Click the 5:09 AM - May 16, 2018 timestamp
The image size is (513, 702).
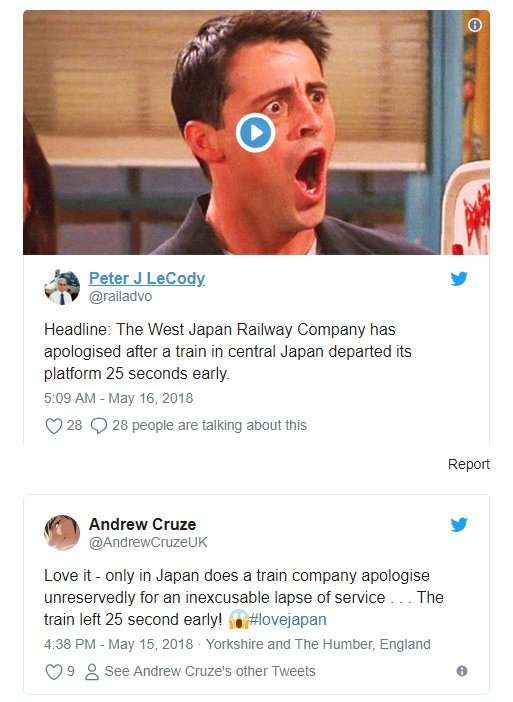[x=119, y=398]
